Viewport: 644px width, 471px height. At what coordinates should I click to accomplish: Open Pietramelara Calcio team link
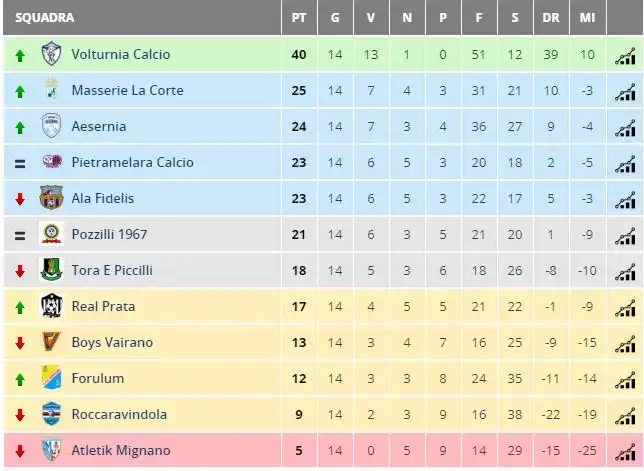pos(133,162)
